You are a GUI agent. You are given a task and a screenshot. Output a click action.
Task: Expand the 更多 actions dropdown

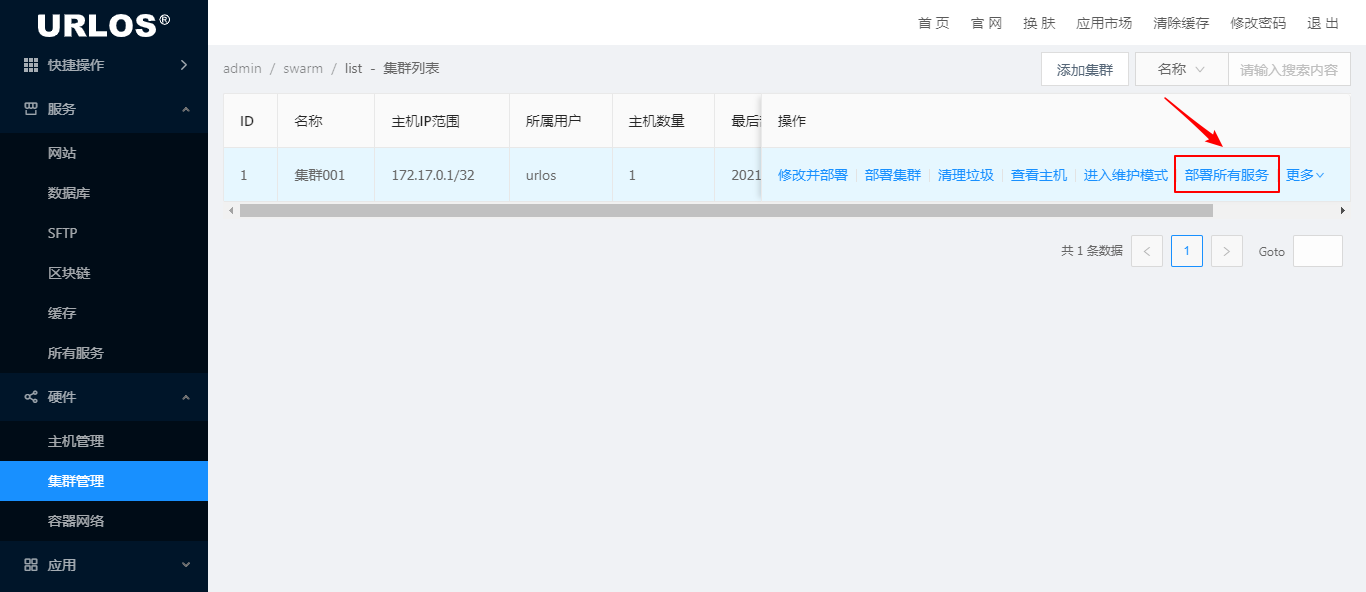tap(1305, 175)
